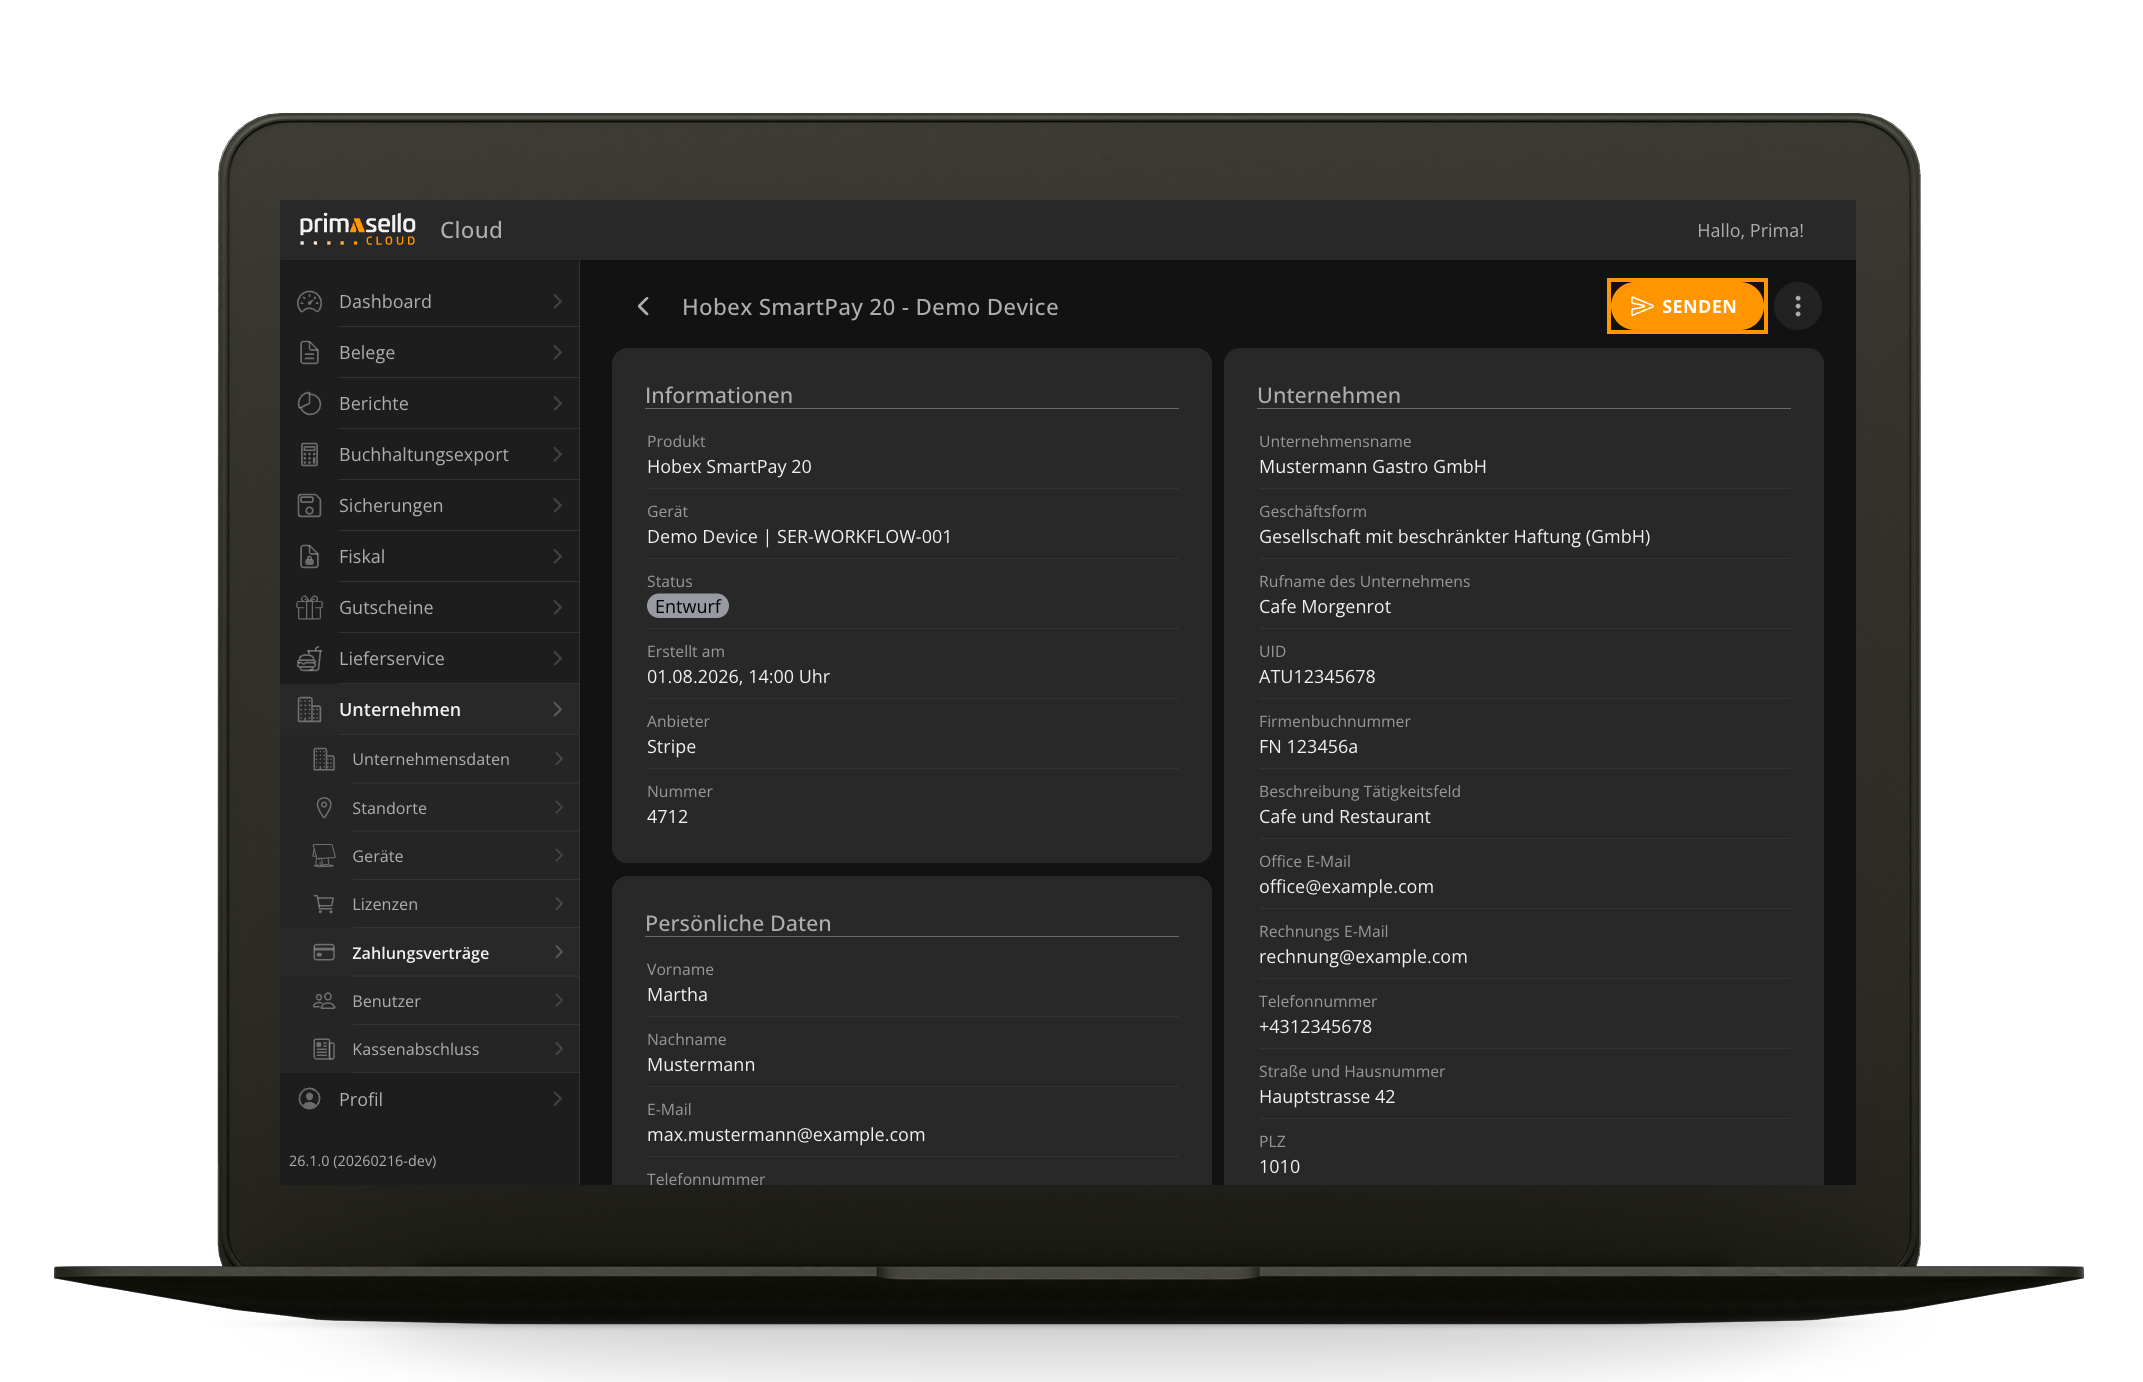Click the address Hauptstrasse 42
Viewport: 2143px width, 1382px height.
(1327, 1096)
